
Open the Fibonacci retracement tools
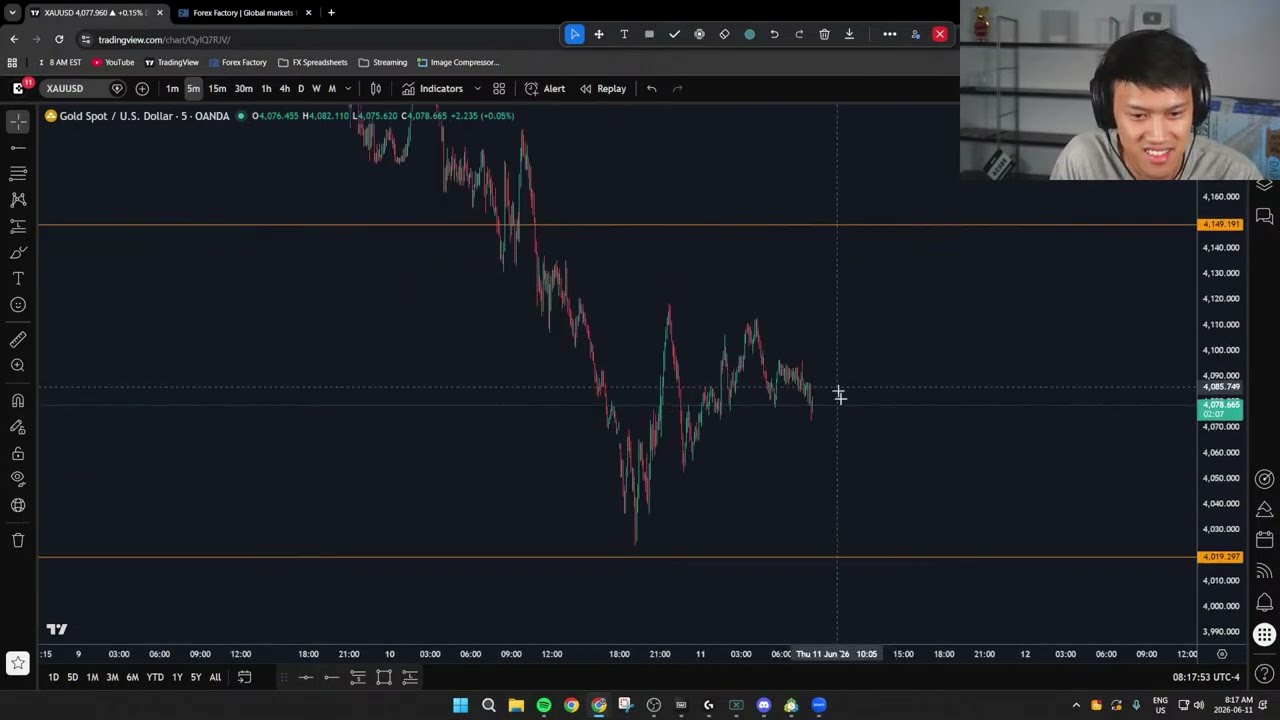point(18,173)
